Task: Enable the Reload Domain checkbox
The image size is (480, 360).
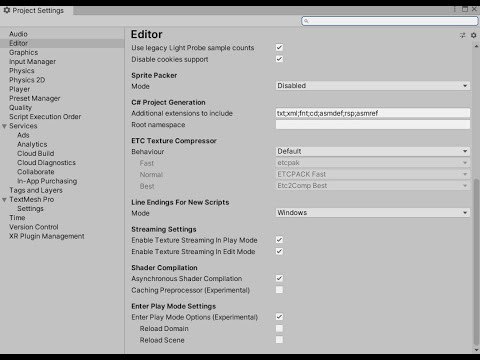Action: coord(279,328)
